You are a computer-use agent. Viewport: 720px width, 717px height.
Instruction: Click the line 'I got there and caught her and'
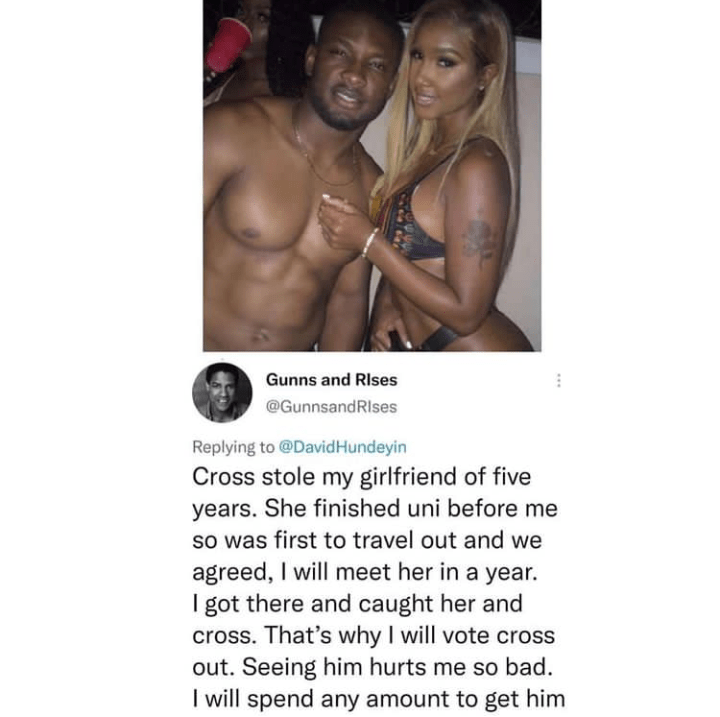357,604
